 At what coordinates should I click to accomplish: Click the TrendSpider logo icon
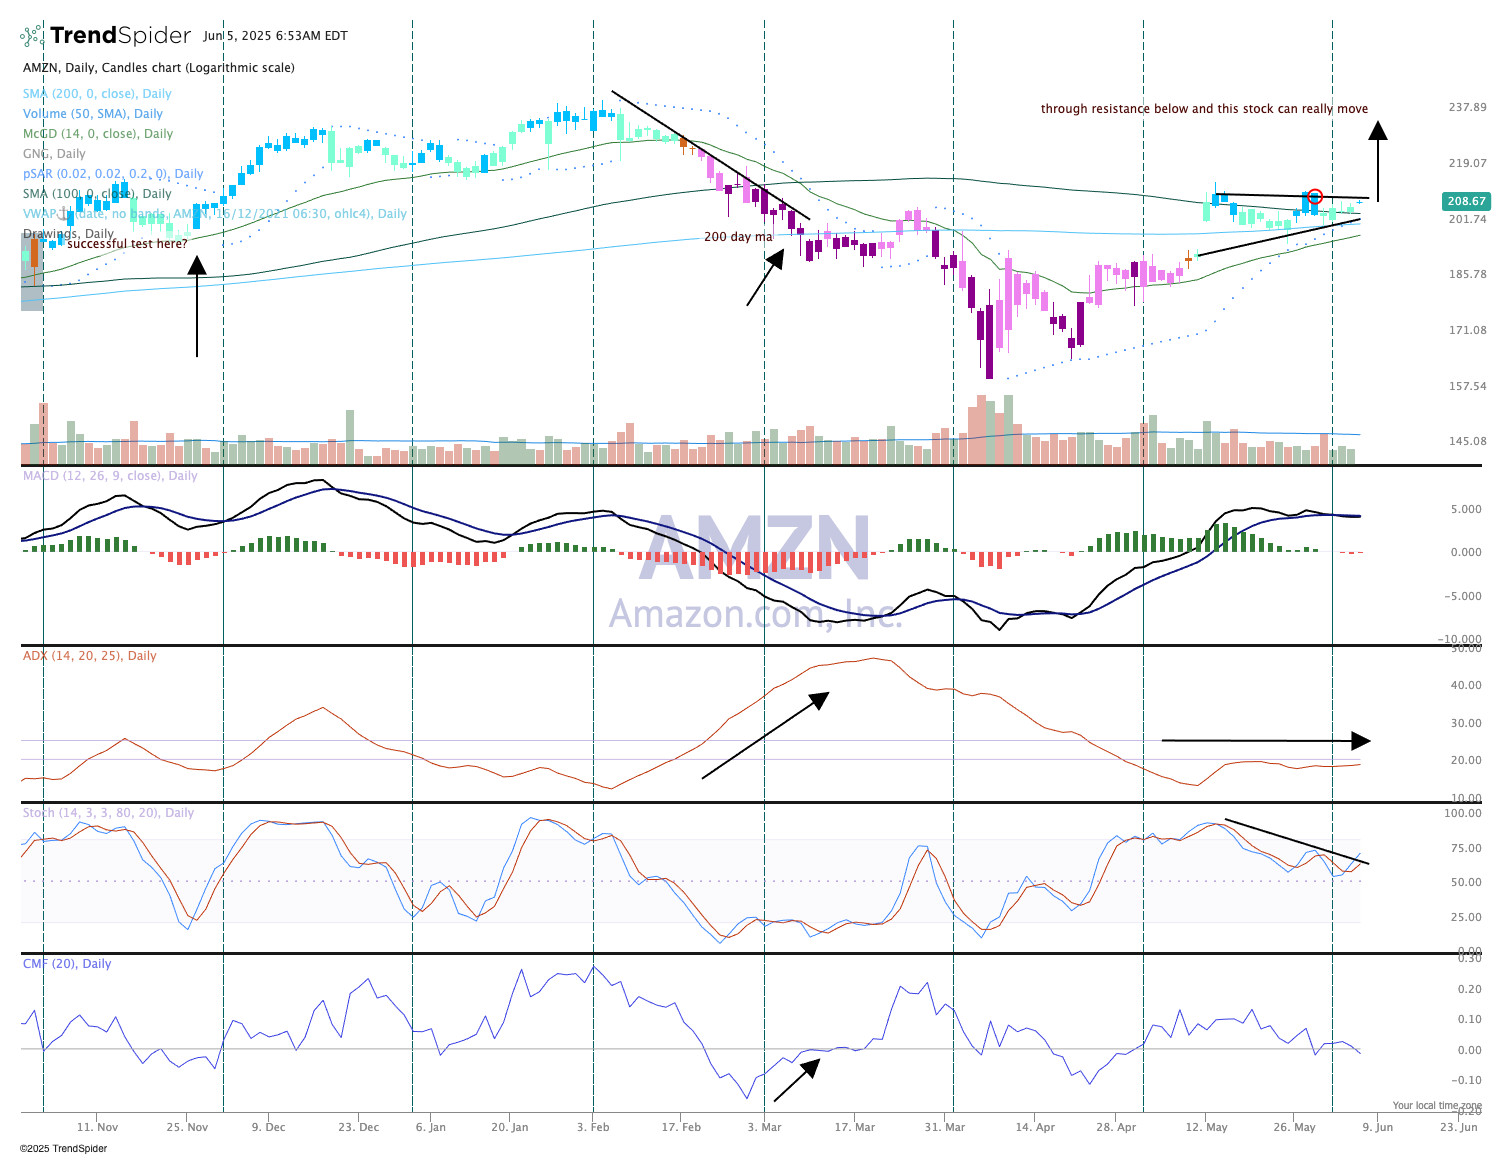32,36
